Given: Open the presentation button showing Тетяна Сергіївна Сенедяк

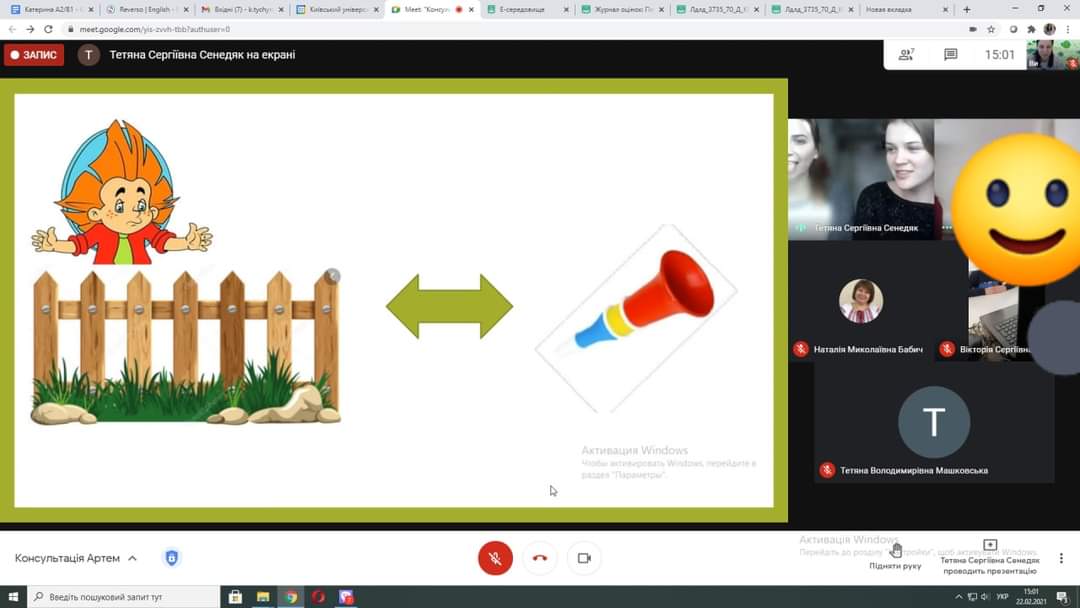Looking at the screenshot, I should point(990,558).
